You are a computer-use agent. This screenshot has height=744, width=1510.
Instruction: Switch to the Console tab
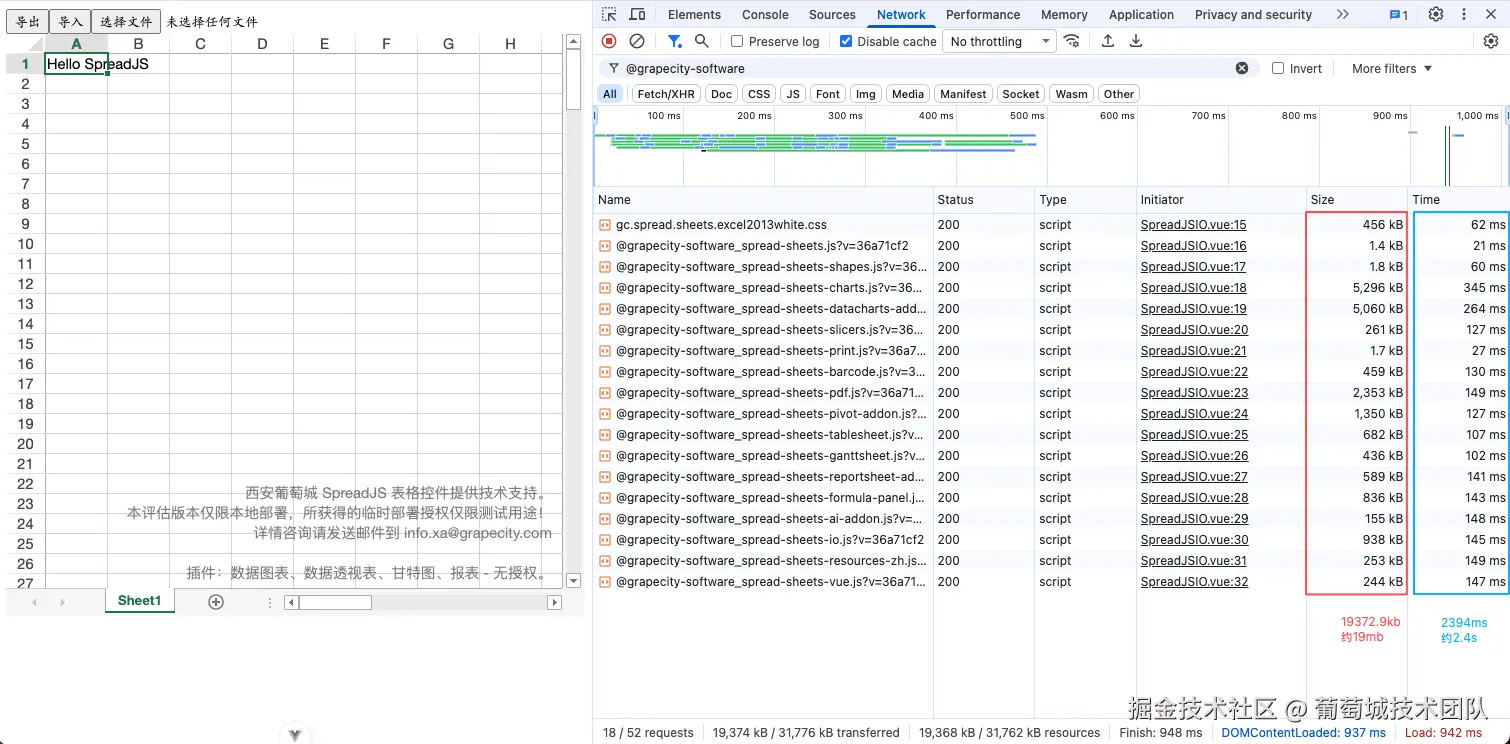coord(765,14)
